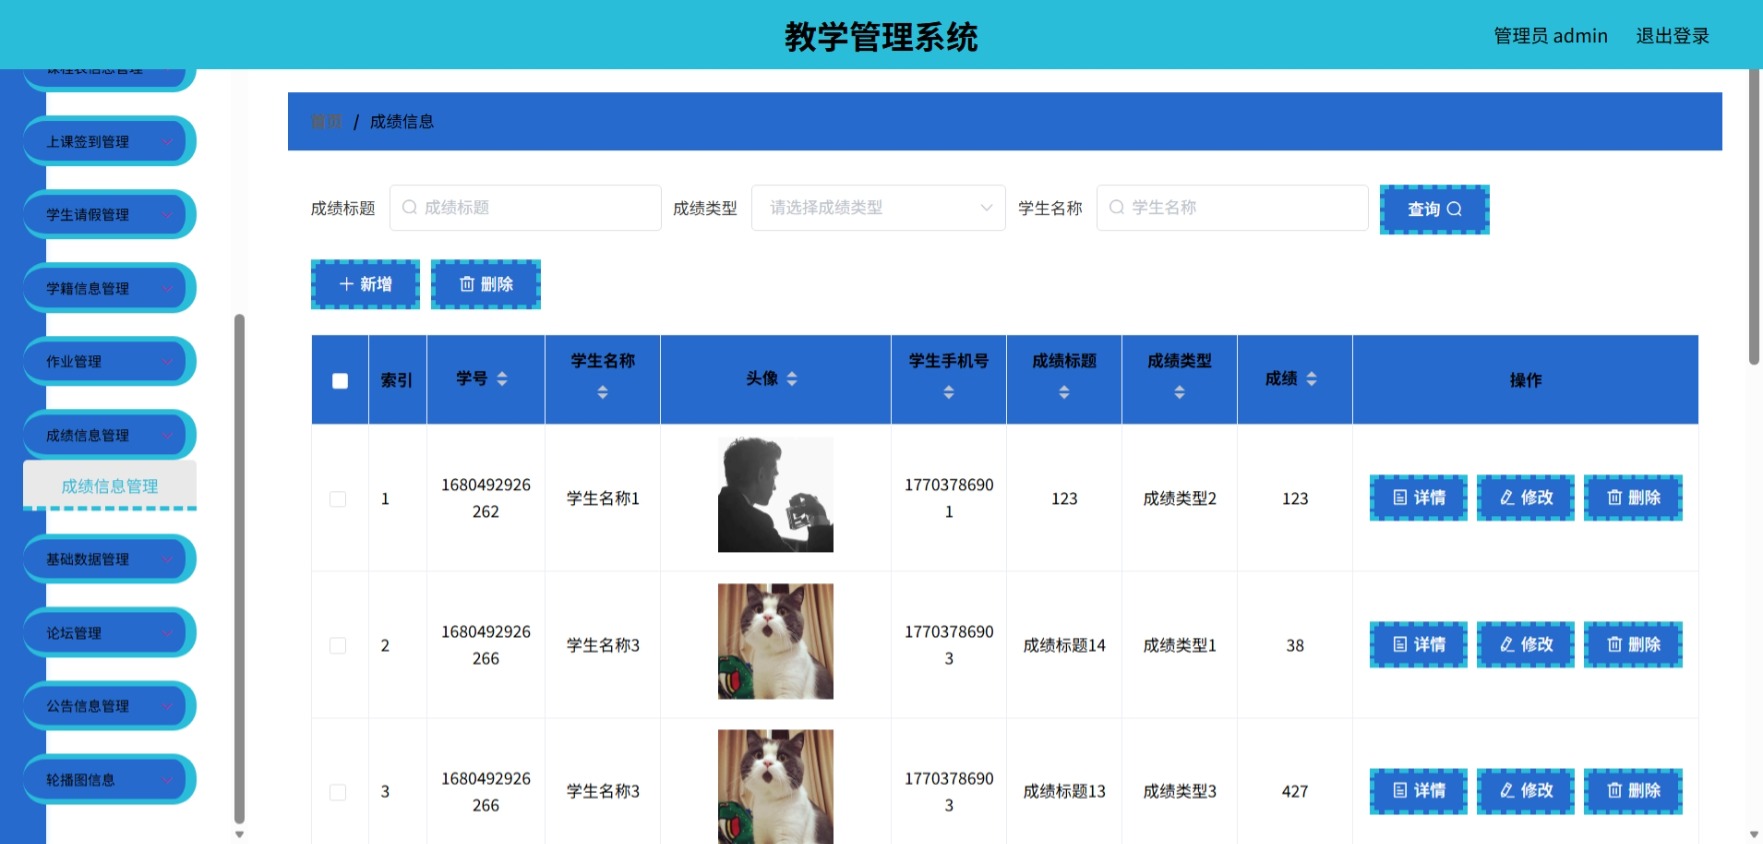Image resolution: width=1763 pixels, height=844 pixels.
Task: Toggle the select-all checkbox in table header
Action: click(340, 380)
